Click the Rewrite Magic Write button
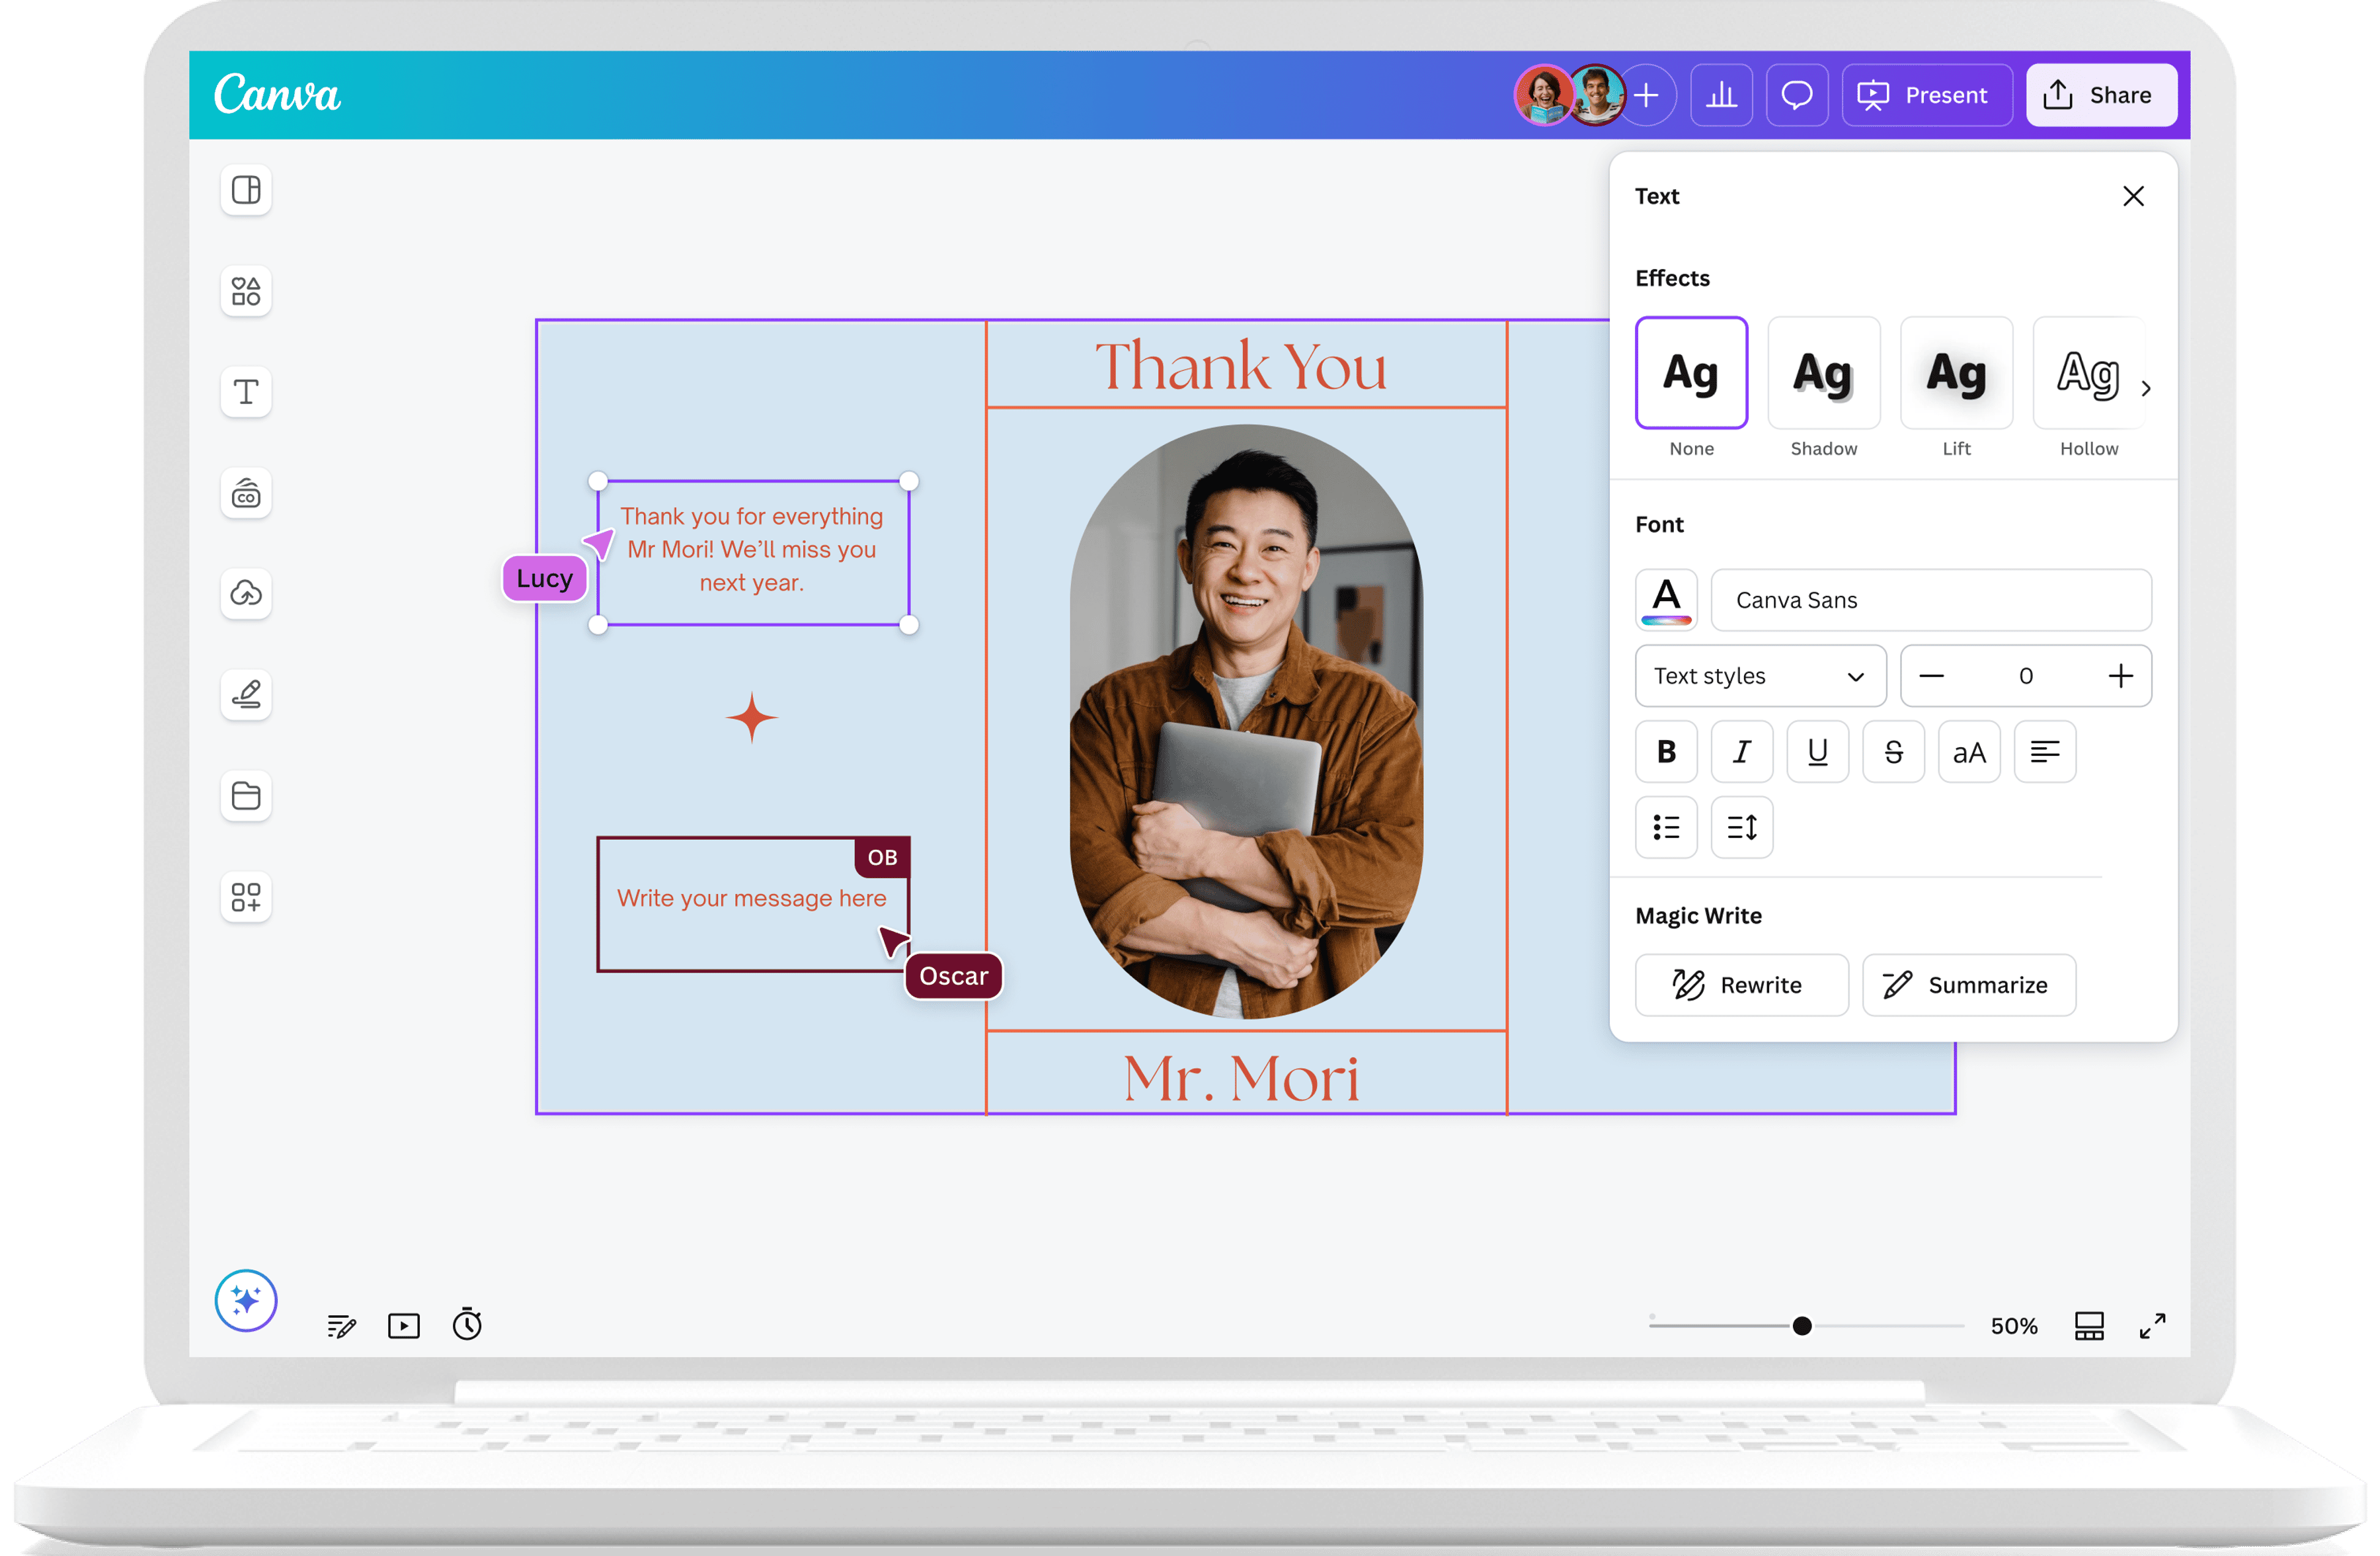This screenshot has height=1556, width=2380. pos(1741,985)
